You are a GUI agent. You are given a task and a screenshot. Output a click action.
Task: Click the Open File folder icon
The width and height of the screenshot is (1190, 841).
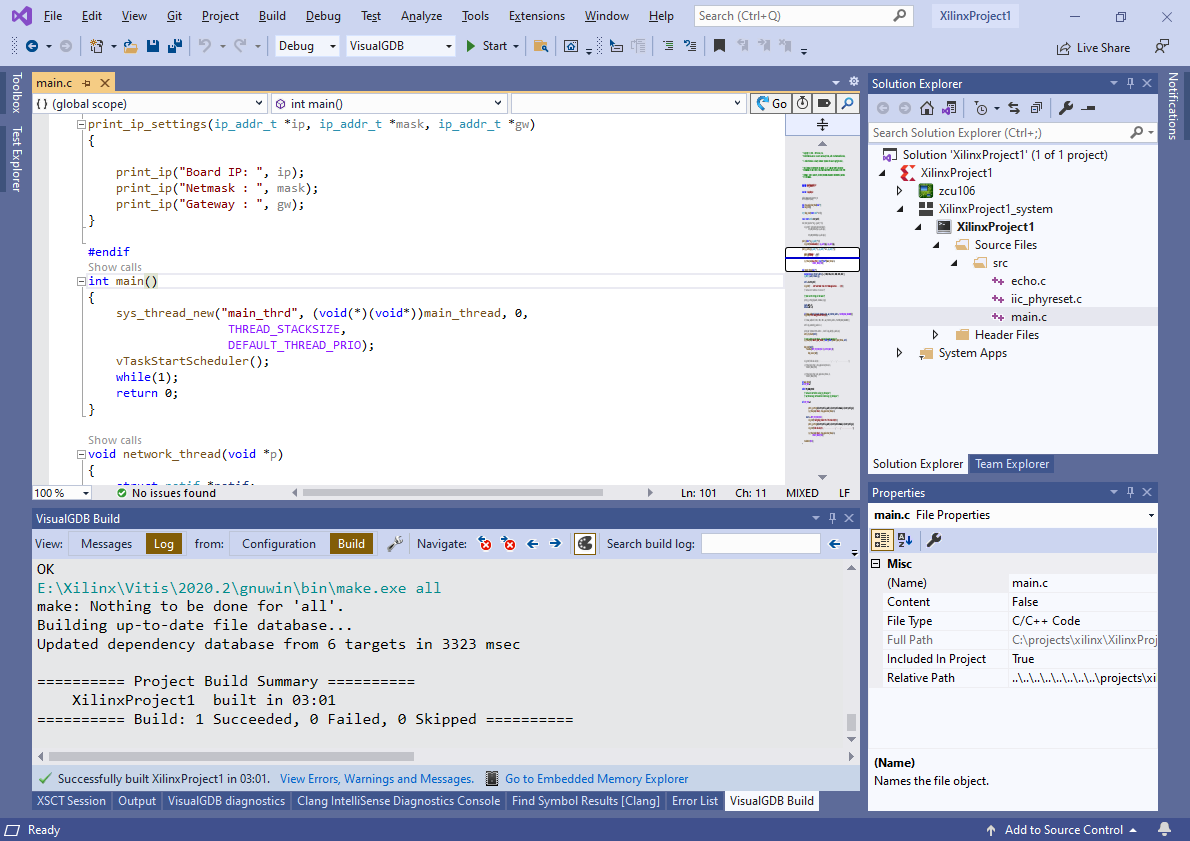131,46
